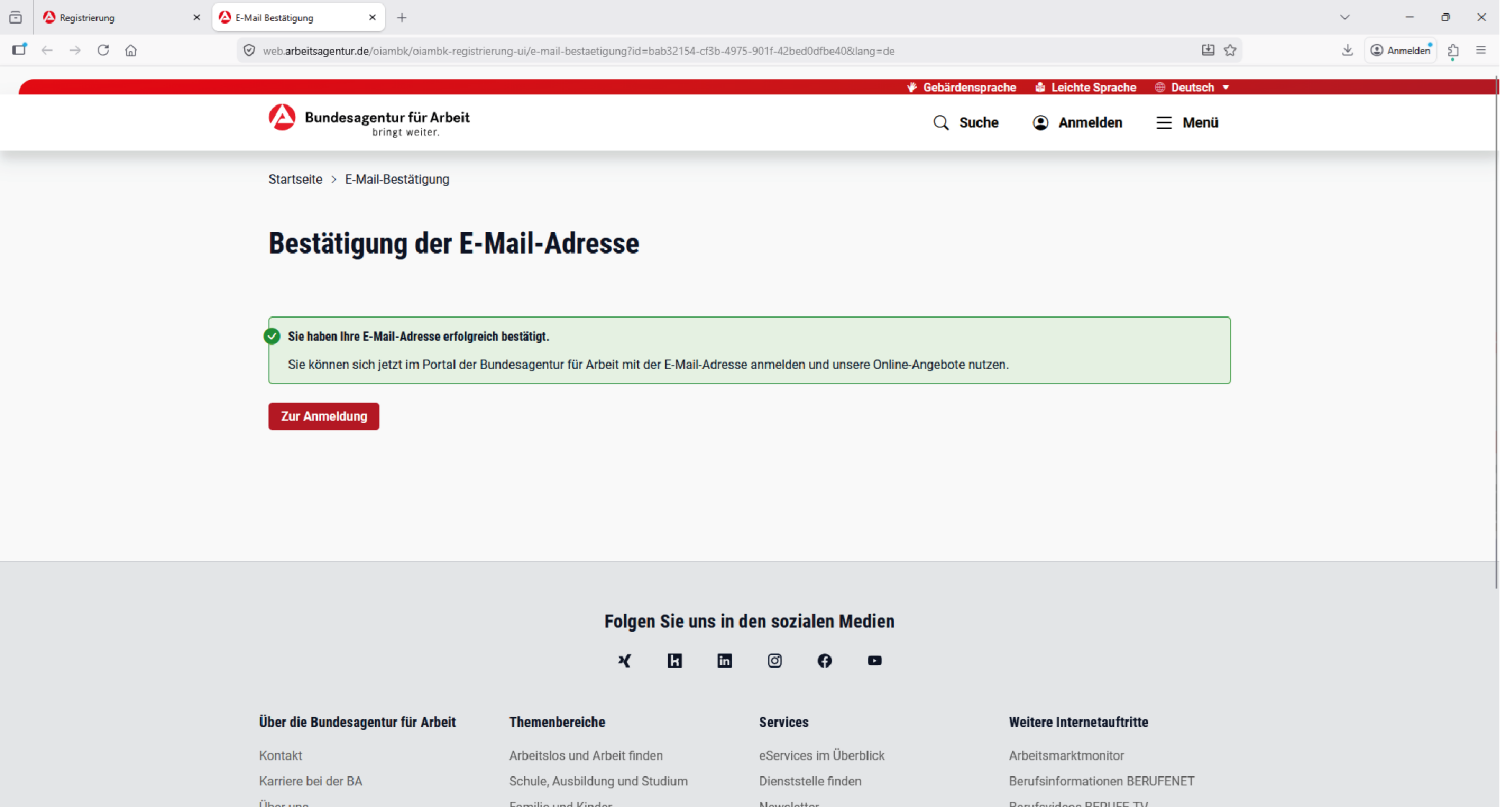The width and height of the screenshot is (1500, 807).
Task: Click the Suche magnifier icon
Action: [x=940, y=122]
